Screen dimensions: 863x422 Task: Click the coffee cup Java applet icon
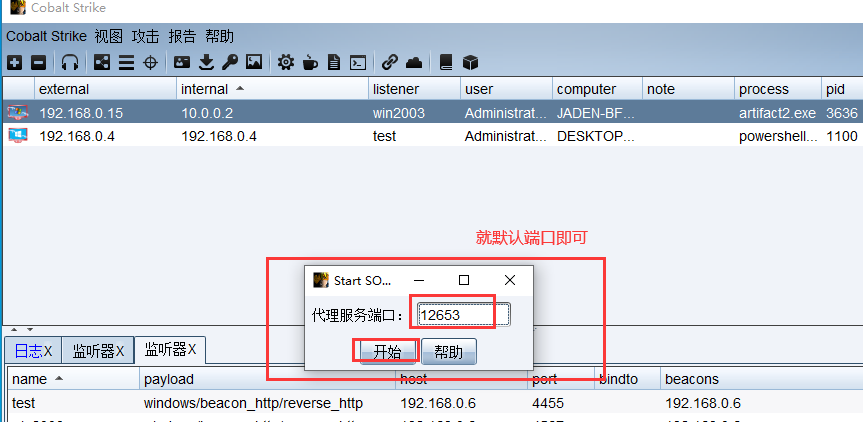click(x=310, y=62)
